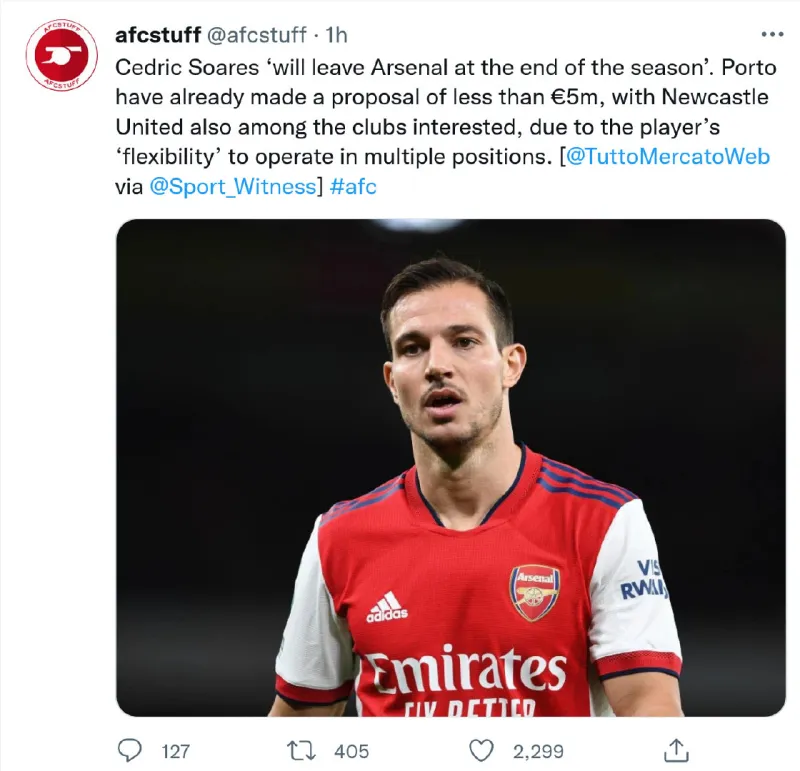Open the @TuttoMercatoWeb mention link
800x771 pixels.
coord(668,157)
